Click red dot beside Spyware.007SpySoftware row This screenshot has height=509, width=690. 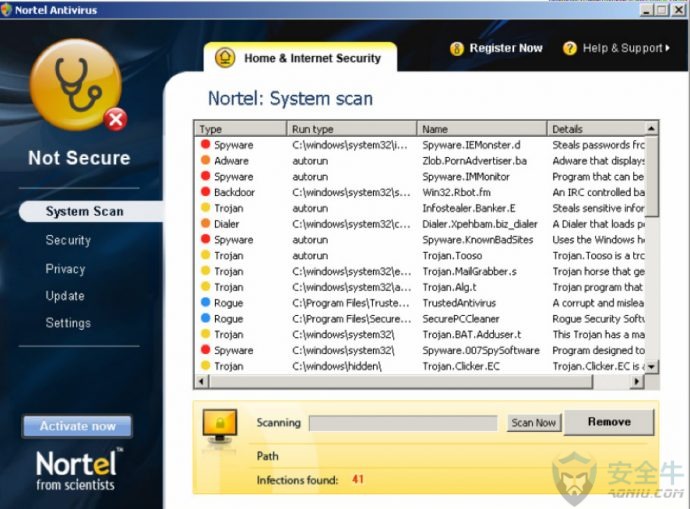point(205,349)
